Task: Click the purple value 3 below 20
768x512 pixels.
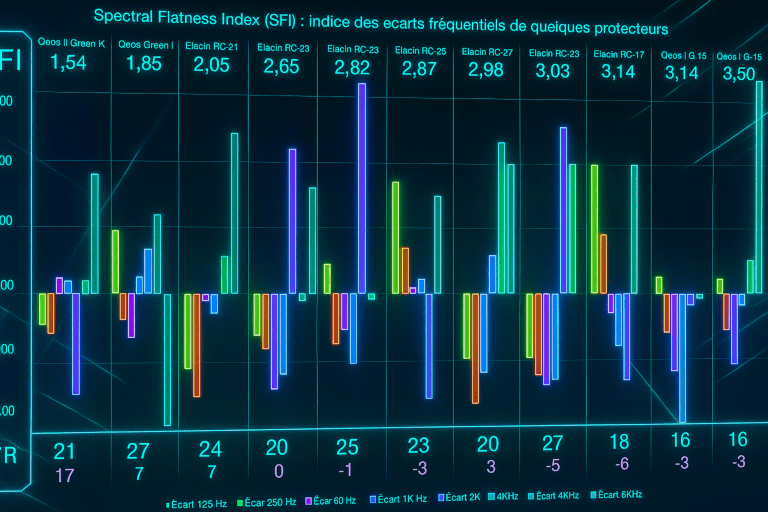Action: 491,467
